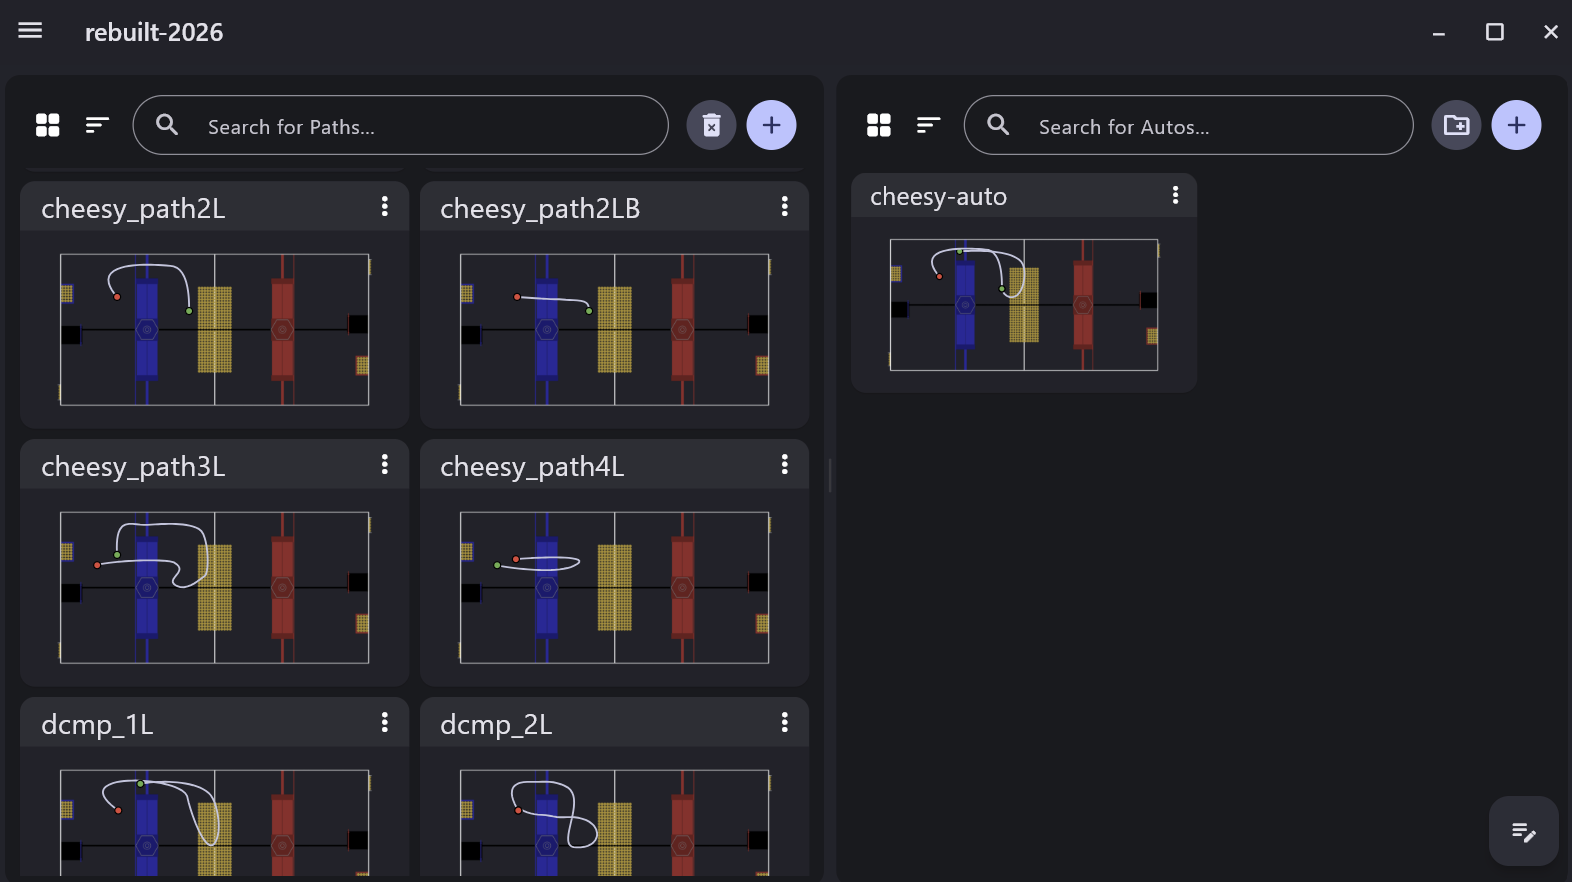
Task: Click the dcmp_2L title text
Action: [496, 725]
